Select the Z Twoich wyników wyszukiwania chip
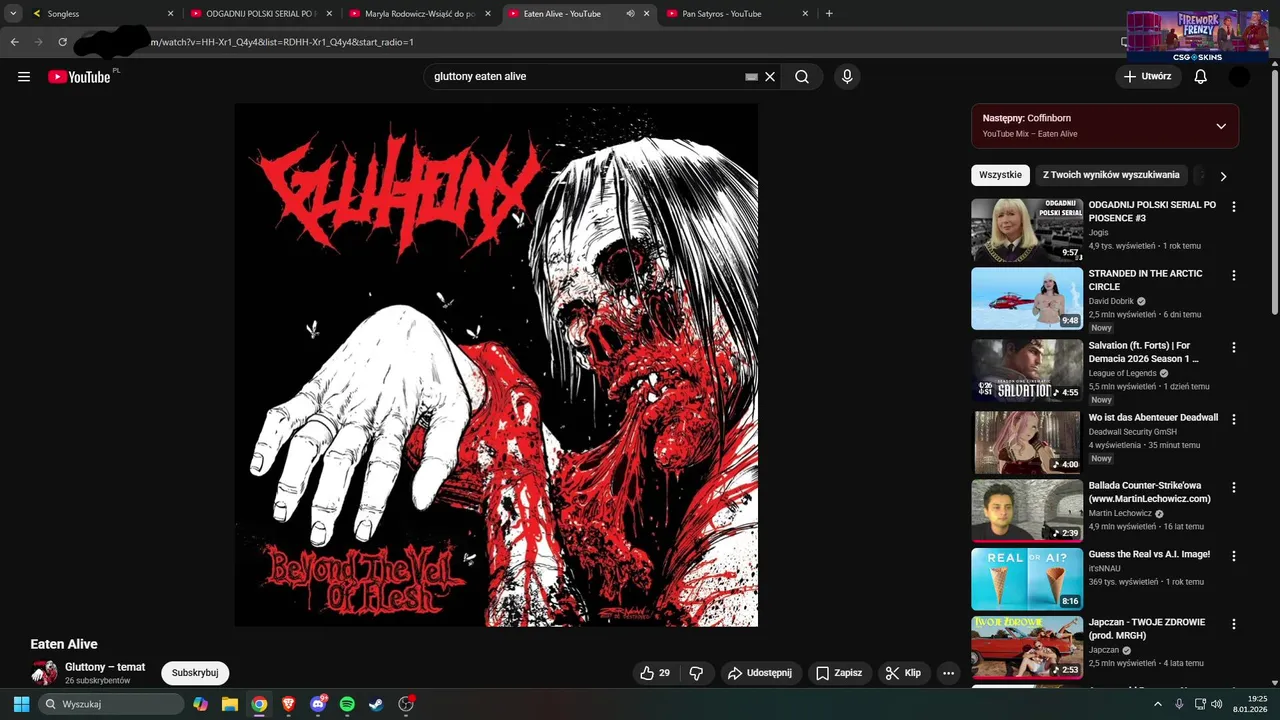 point(1111,175)
